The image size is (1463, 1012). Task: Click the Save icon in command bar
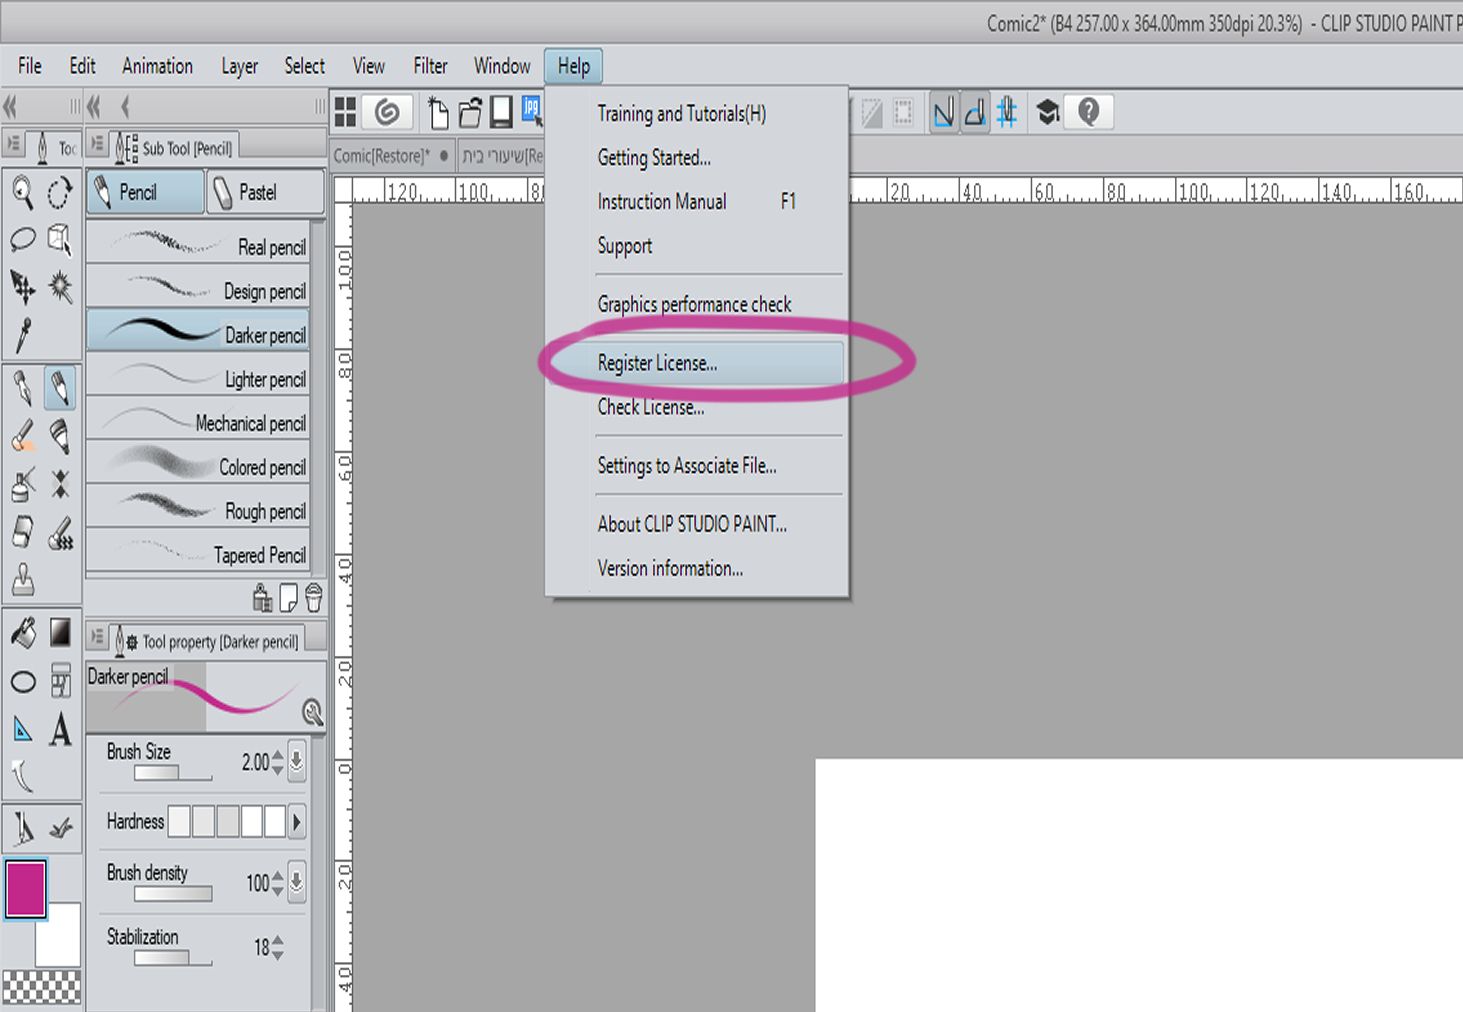501,112
